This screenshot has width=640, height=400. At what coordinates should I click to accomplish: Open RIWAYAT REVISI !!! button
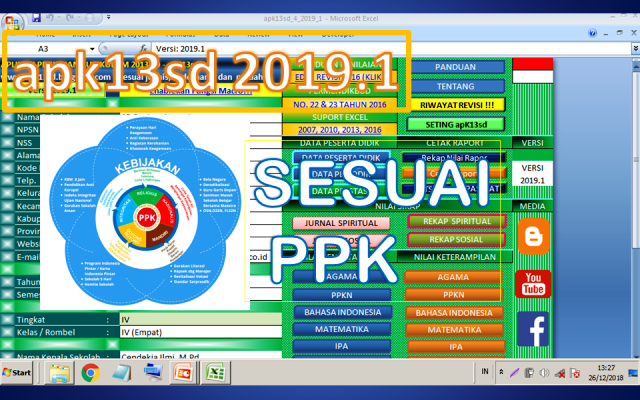click(x=456, y=105)
